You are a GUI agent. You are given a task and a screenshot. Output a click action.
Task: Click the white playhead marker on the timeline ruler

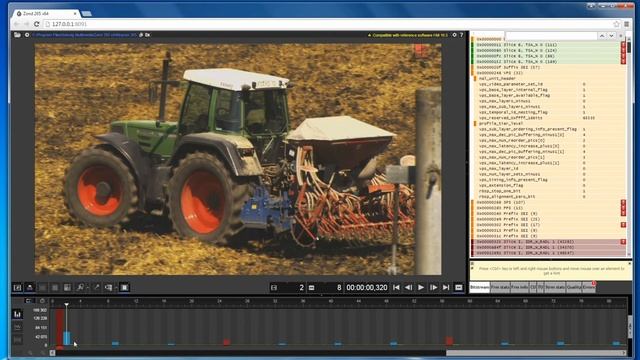[67, 304]
